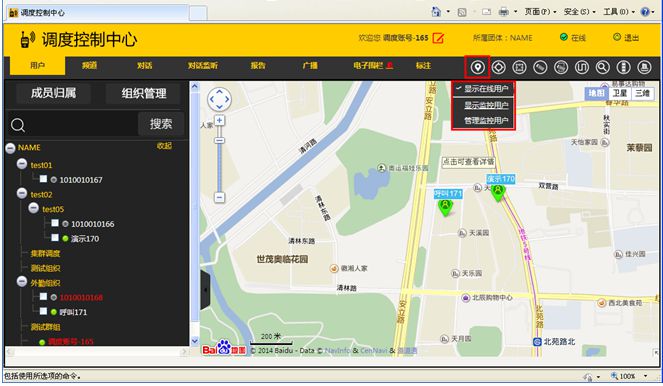Viewport: 663px width, 386px height.
Task: Select the ruler measuring tool icon
Action: pyautogui.click(x=540, y=67)
